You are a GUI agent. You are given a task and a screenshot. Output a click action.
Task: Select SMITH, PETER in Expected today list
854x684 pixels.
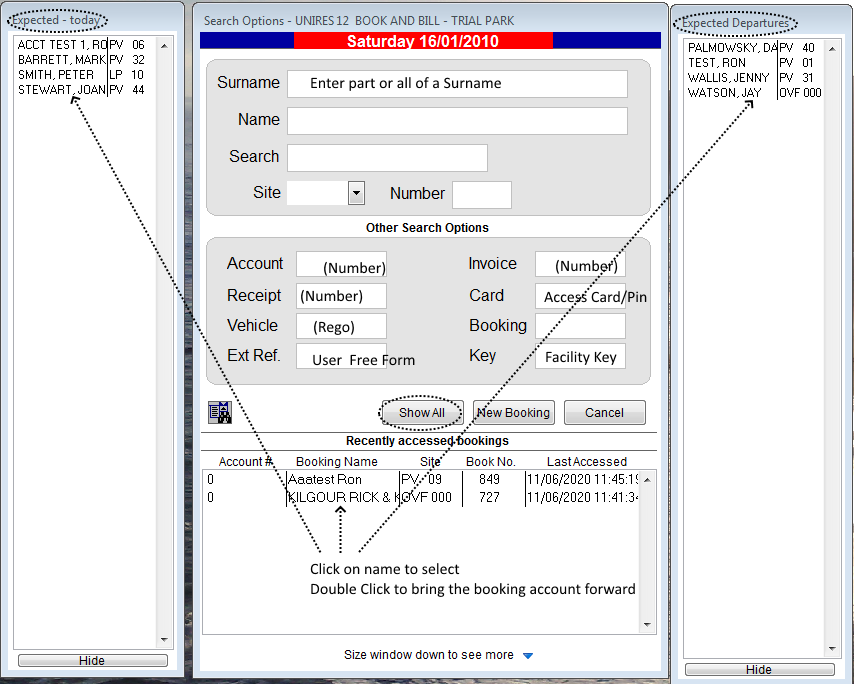click(x=56, y=75)
